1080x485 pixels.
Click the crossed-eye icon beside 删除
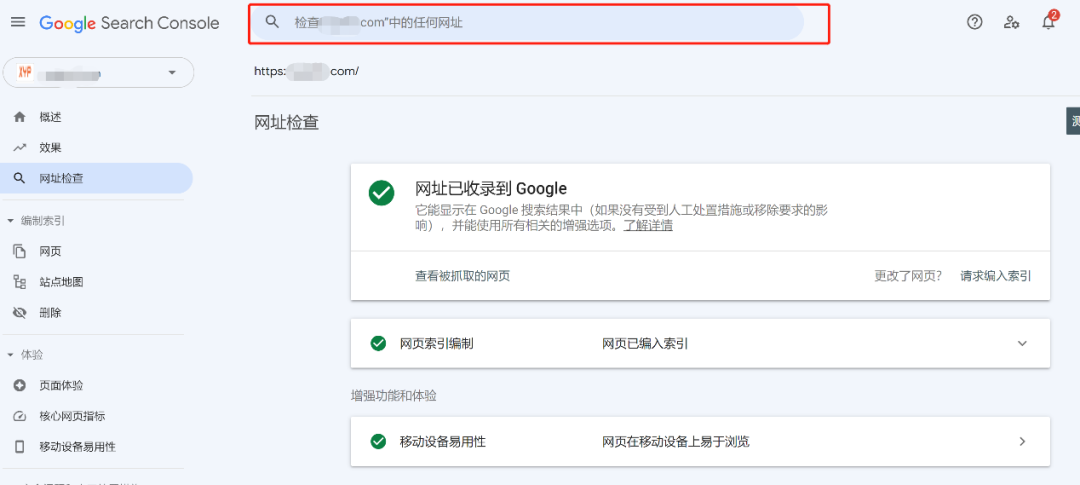point(19,313)
